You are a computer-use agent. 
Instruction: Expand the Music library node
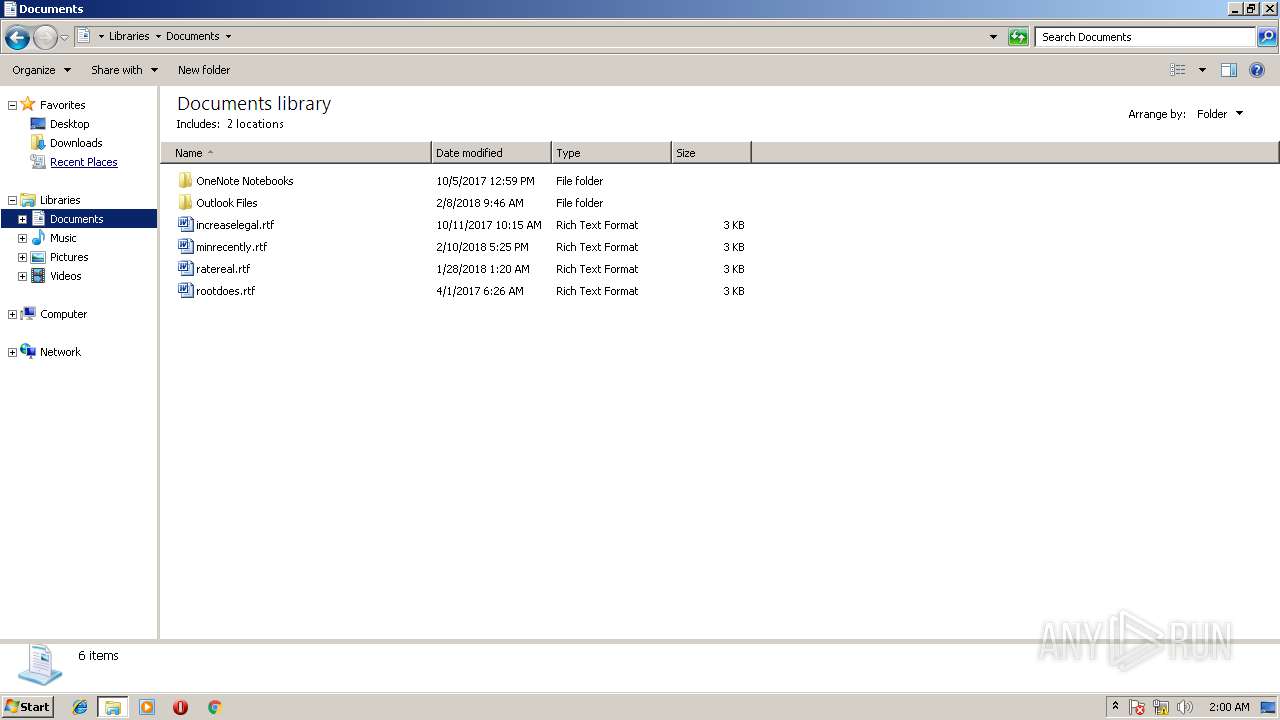tap(22, 238)
